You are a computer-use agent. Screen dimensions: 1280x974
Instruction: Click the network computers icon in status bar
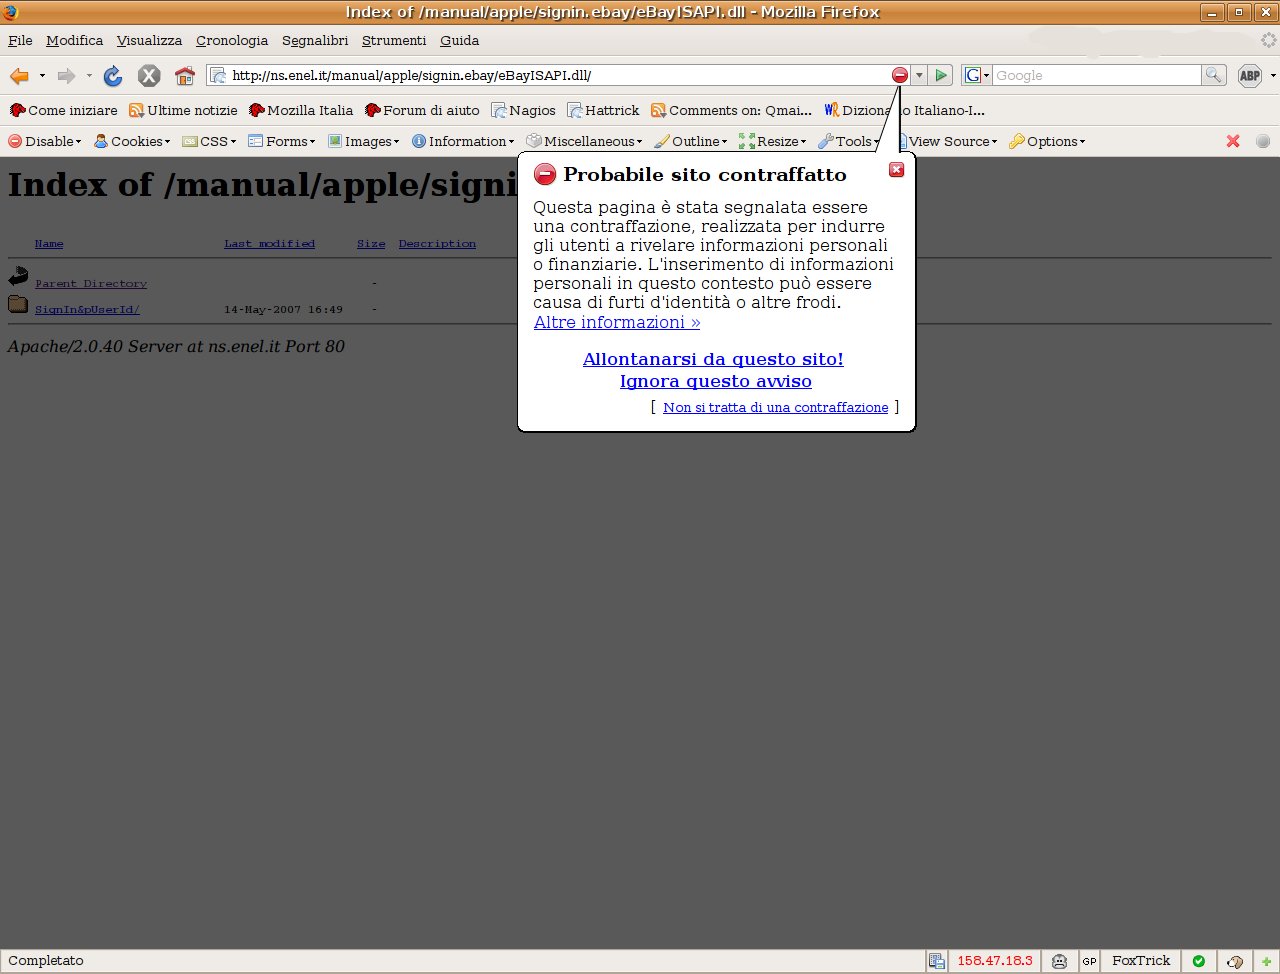click(937, 961)
